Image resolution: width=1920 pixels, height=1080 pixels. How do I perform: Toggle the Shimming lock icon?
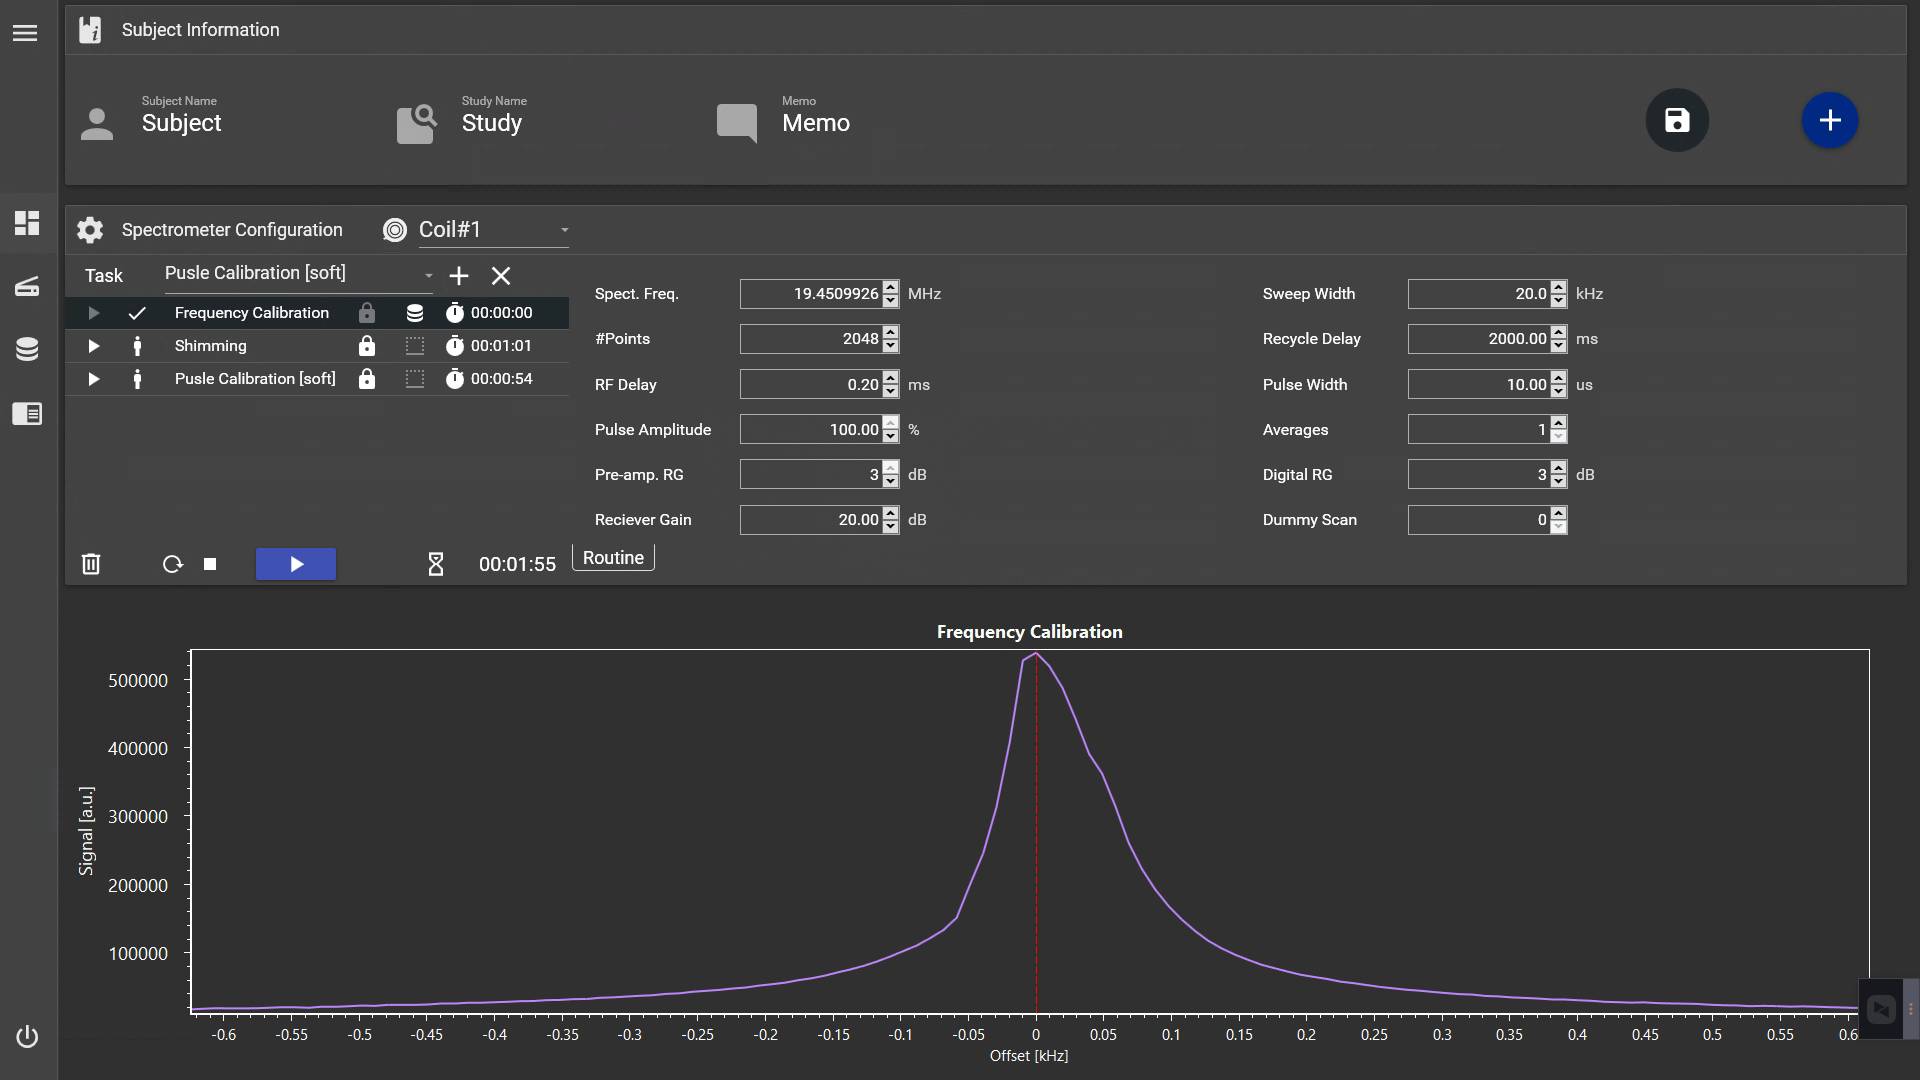coord(367,346)
